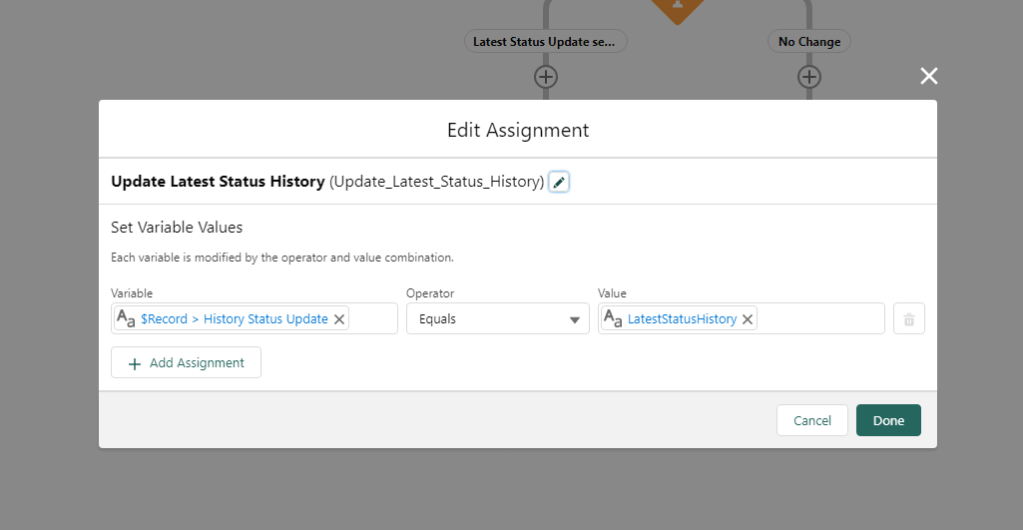Select the LatestStatusHistory pill in Value

coord(681,319)
